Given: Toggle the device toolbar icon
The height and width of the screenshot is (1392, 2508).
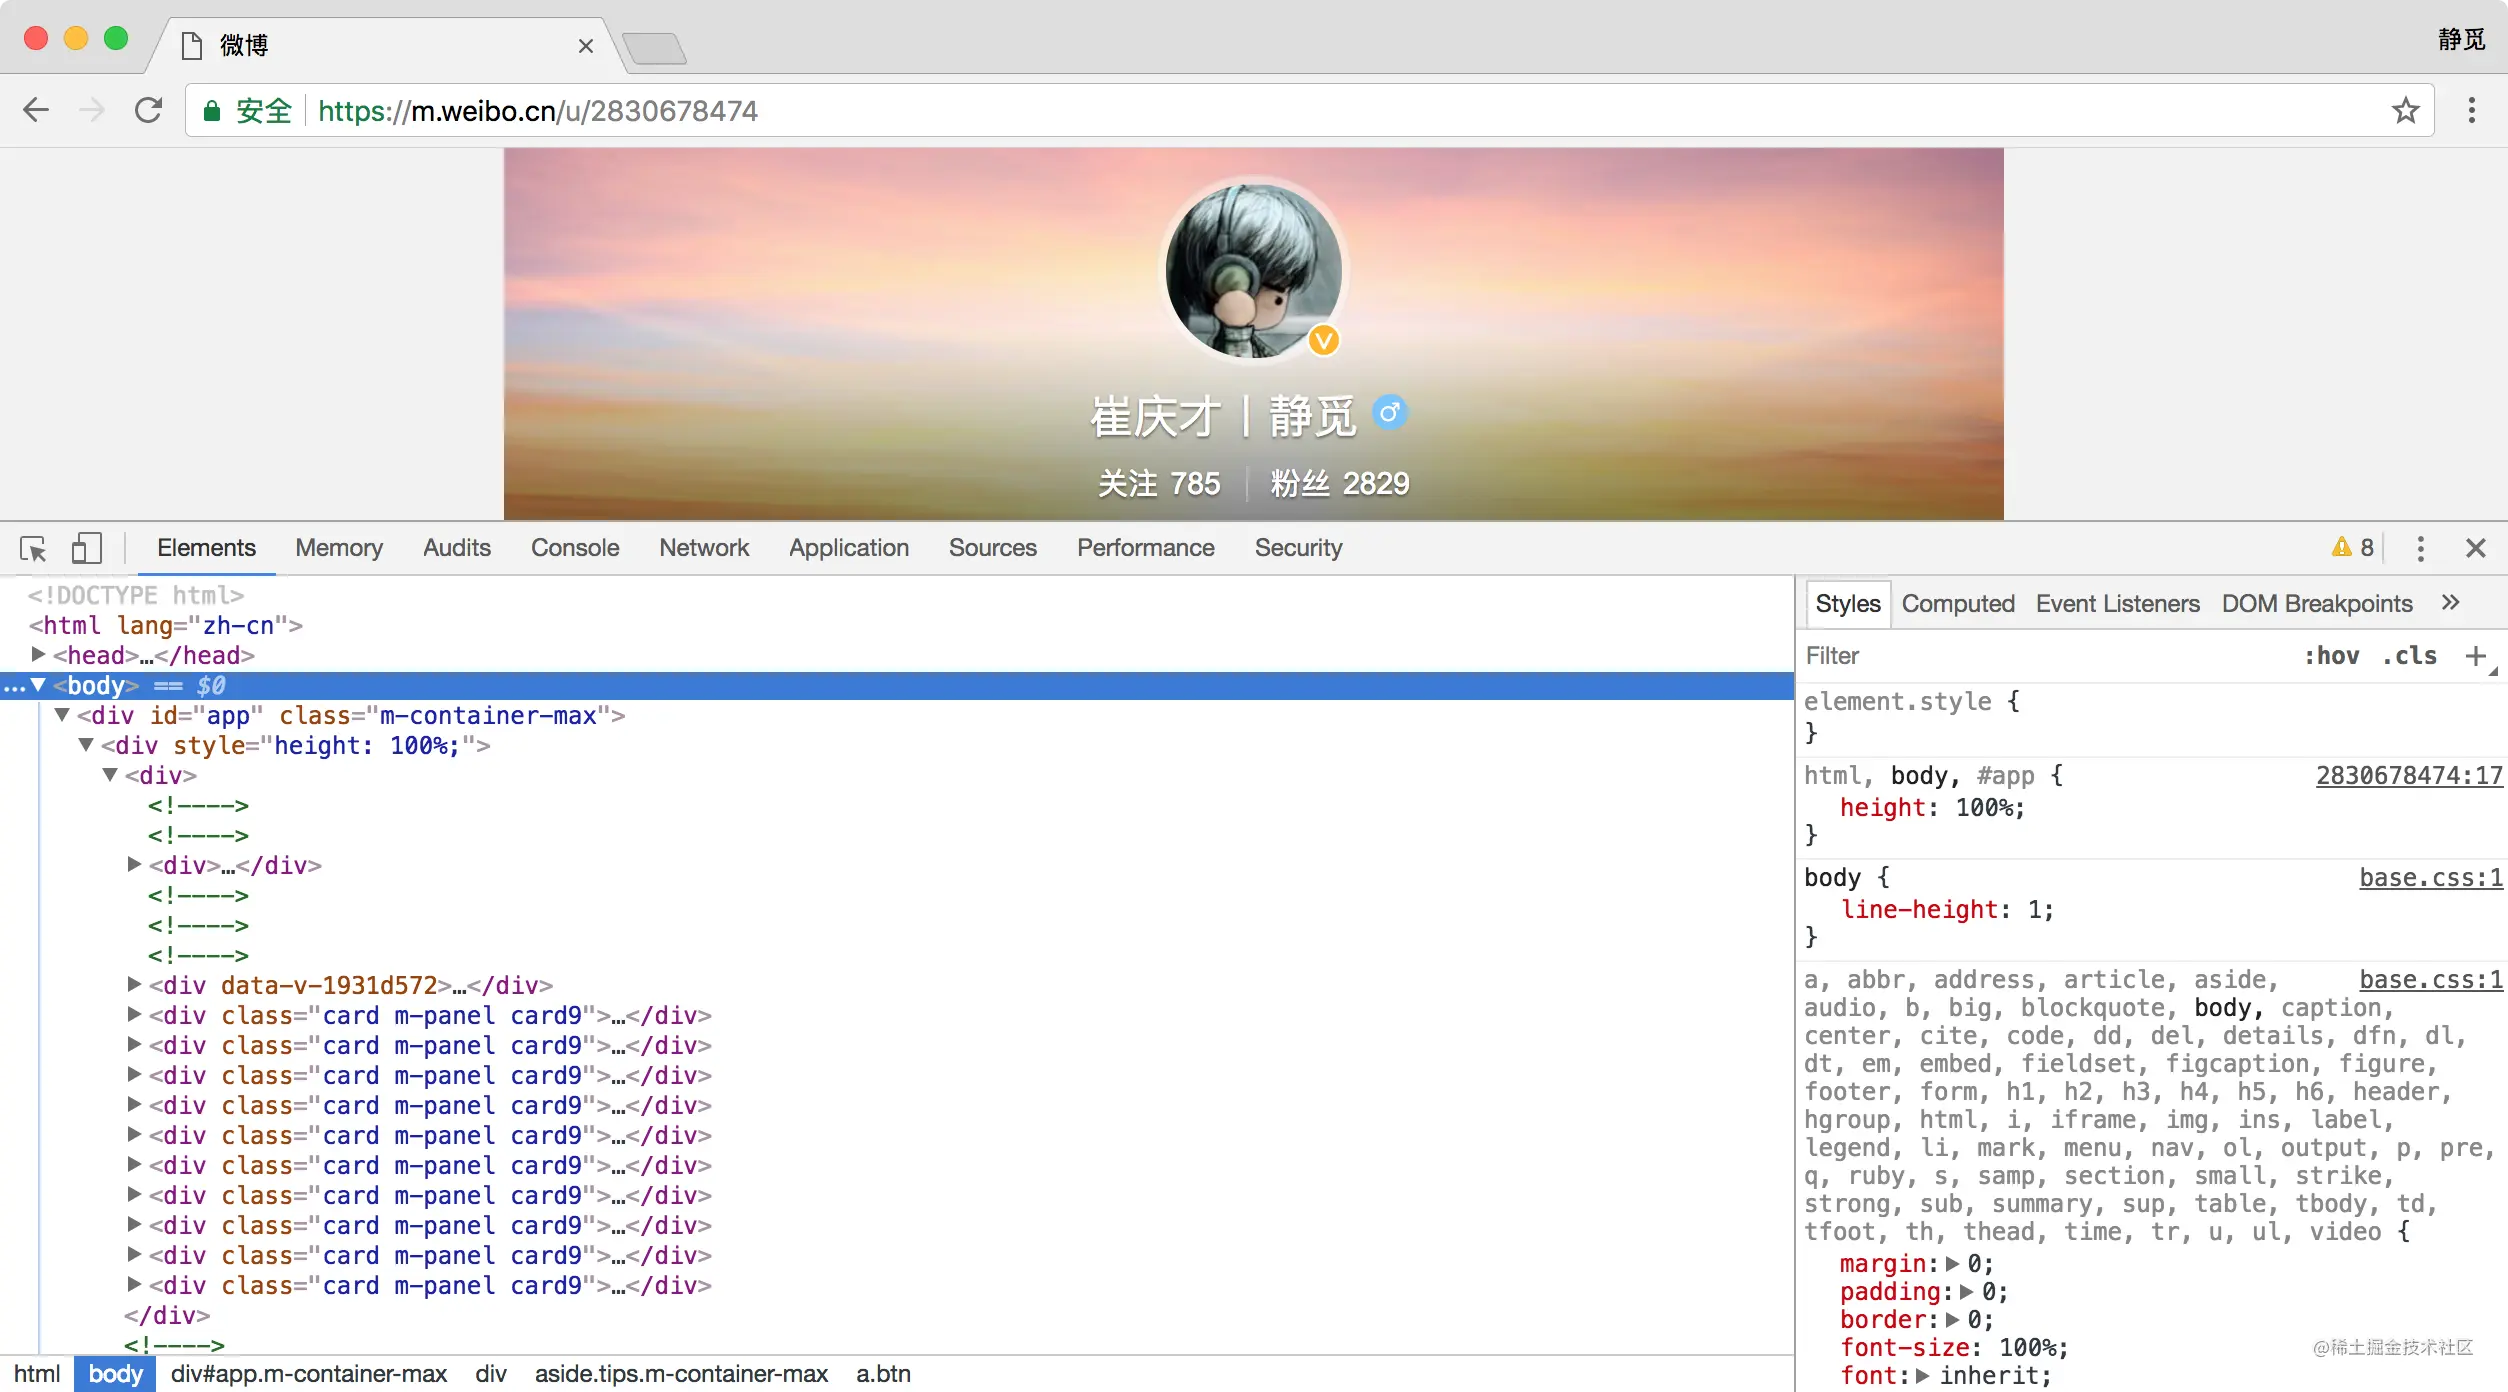Looking at the screenshot, I should point(87,548).
